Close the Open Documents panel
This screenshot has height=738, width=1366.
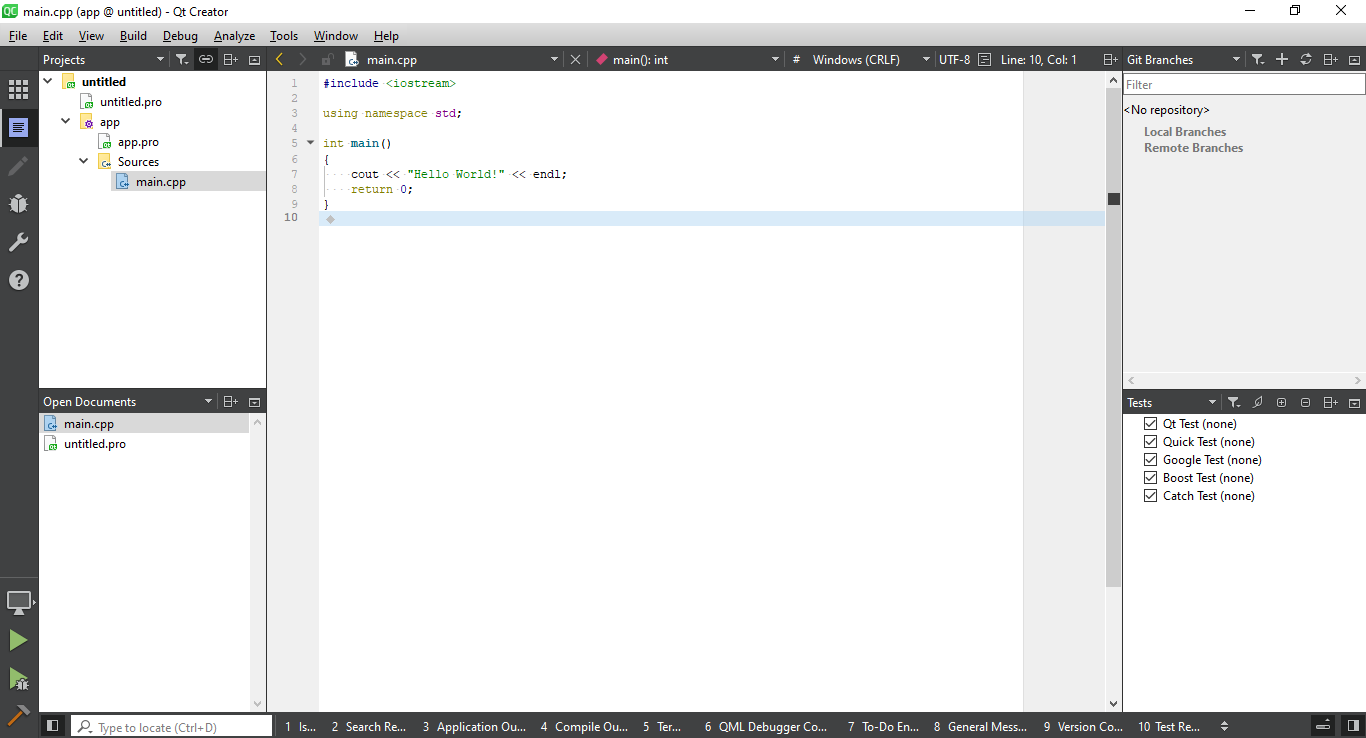tap(254, 402)
